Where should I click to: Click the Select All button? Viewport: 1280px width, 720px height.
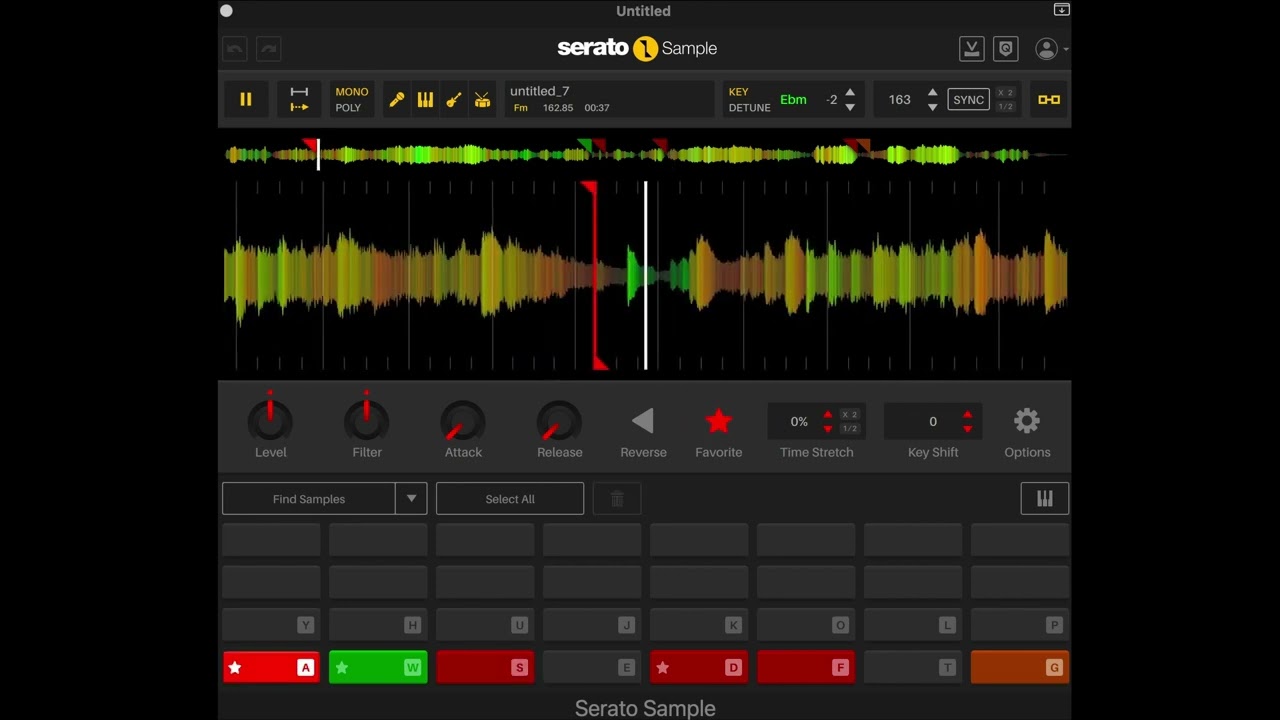coord(510,499)
